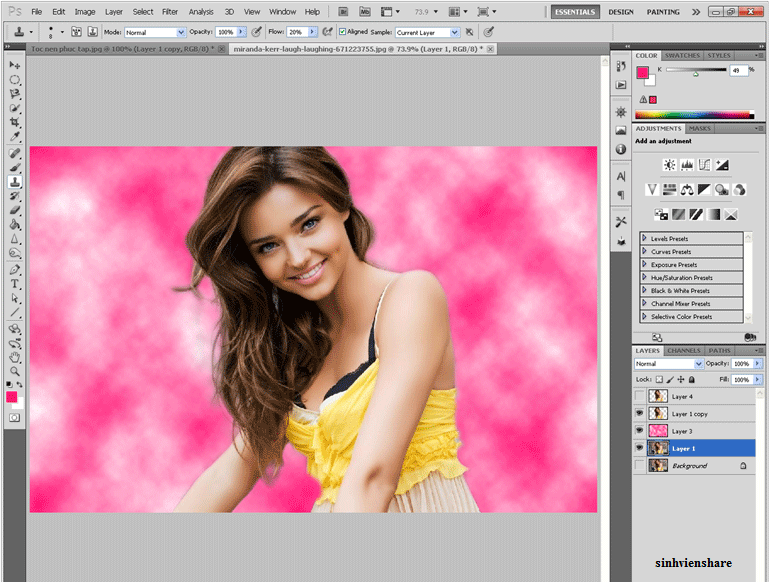Image resolution: width=769 pixels, height=582 pixels.
Task: Expand the Levels Presets list
Action: point(645,239)
